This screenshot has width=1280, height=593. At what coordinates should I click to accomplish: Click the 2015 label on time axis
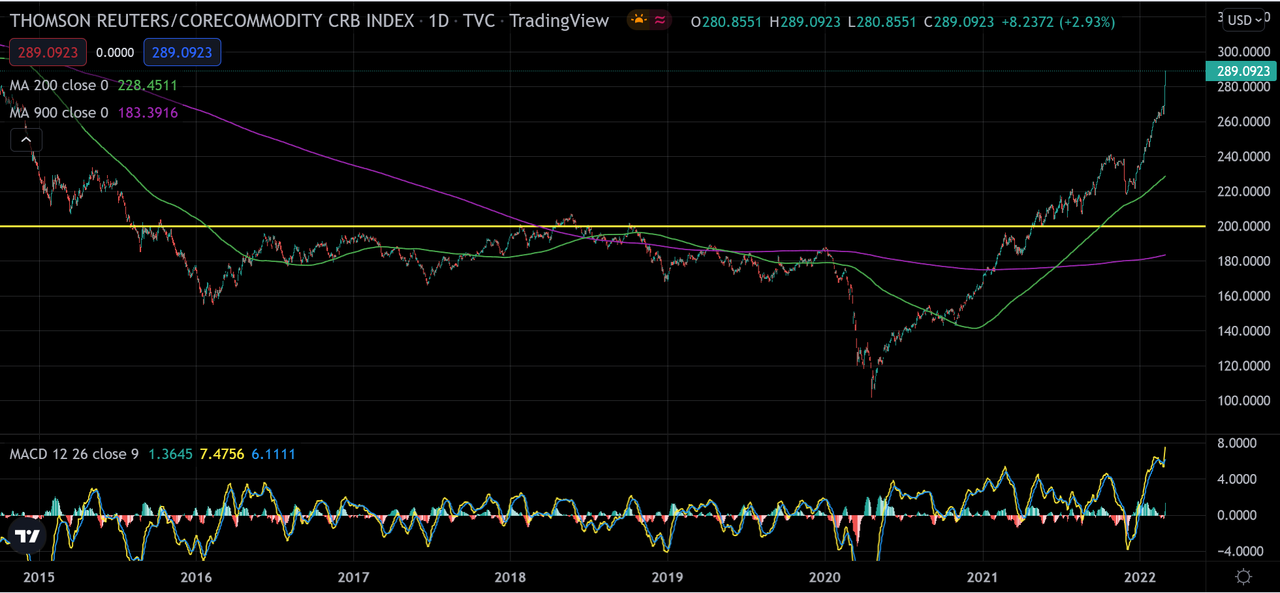pyautogui.click(x=39, y=577)
